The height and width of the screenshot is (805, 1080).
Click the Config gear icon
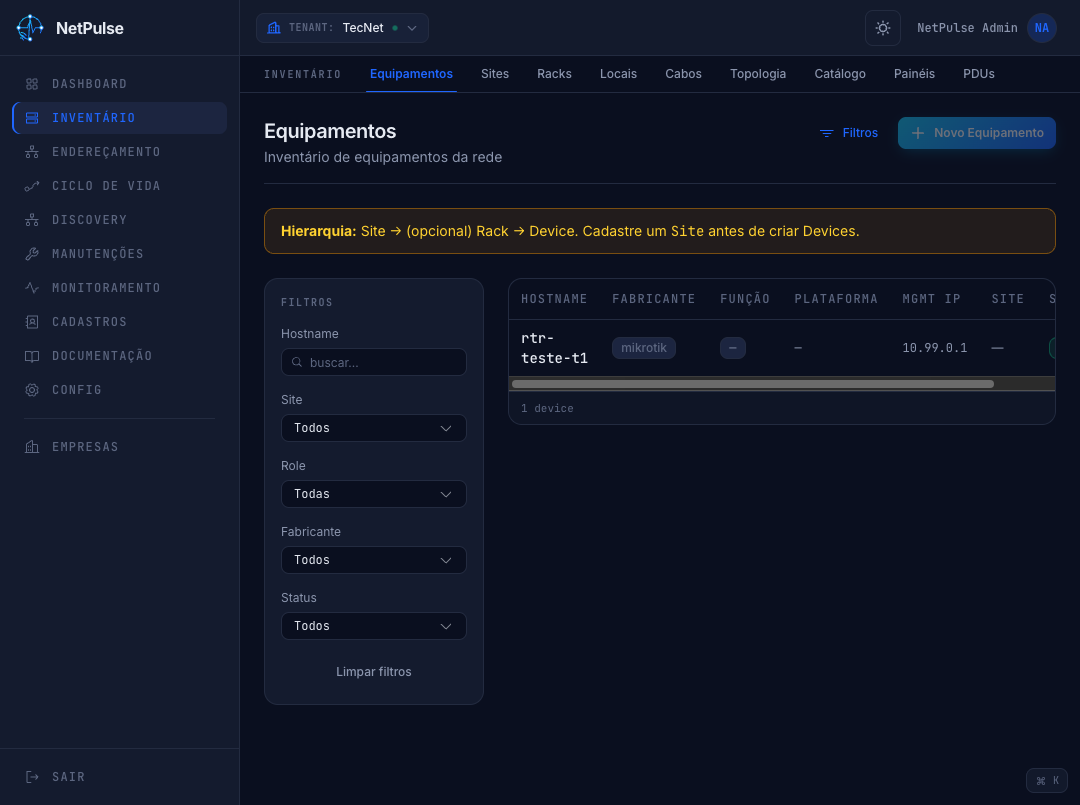[32, 390]
